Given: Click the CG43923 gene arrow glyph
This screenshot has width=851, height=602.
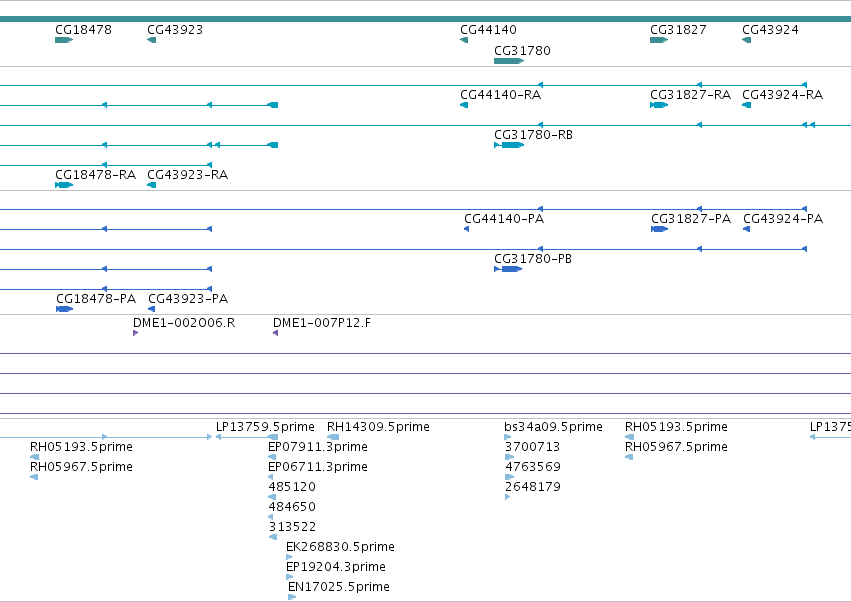Looking at the screenshot, I should [x=151, y=40].
